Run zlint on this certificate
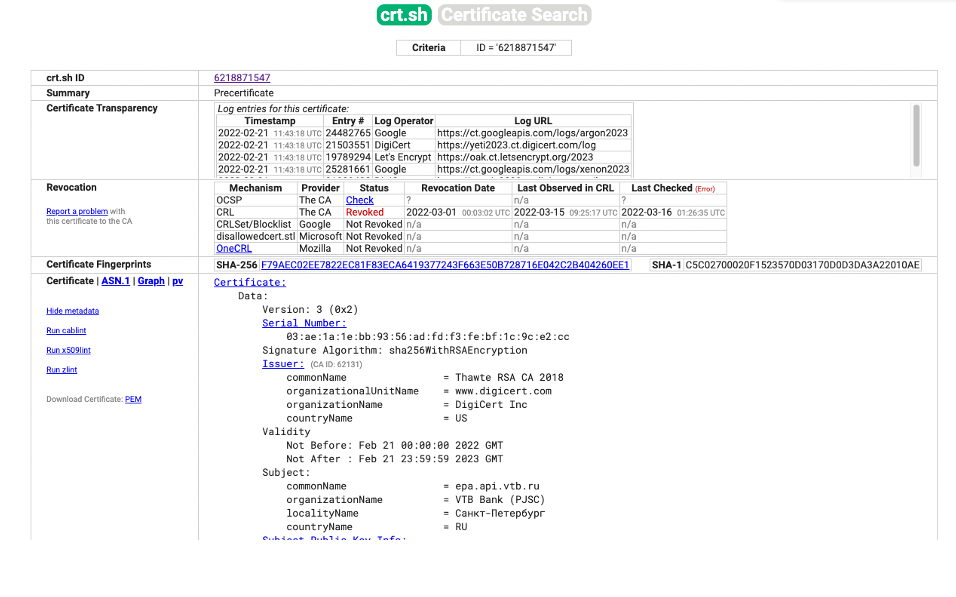956x597 pixels. [61, 370]
